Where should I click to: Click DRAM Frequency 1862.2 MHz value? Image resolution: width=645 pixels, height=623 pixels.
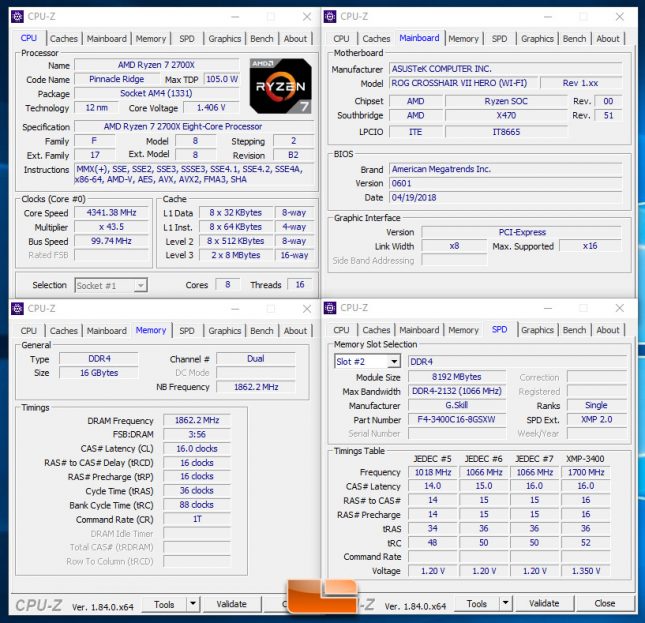(x=197, y=420)
